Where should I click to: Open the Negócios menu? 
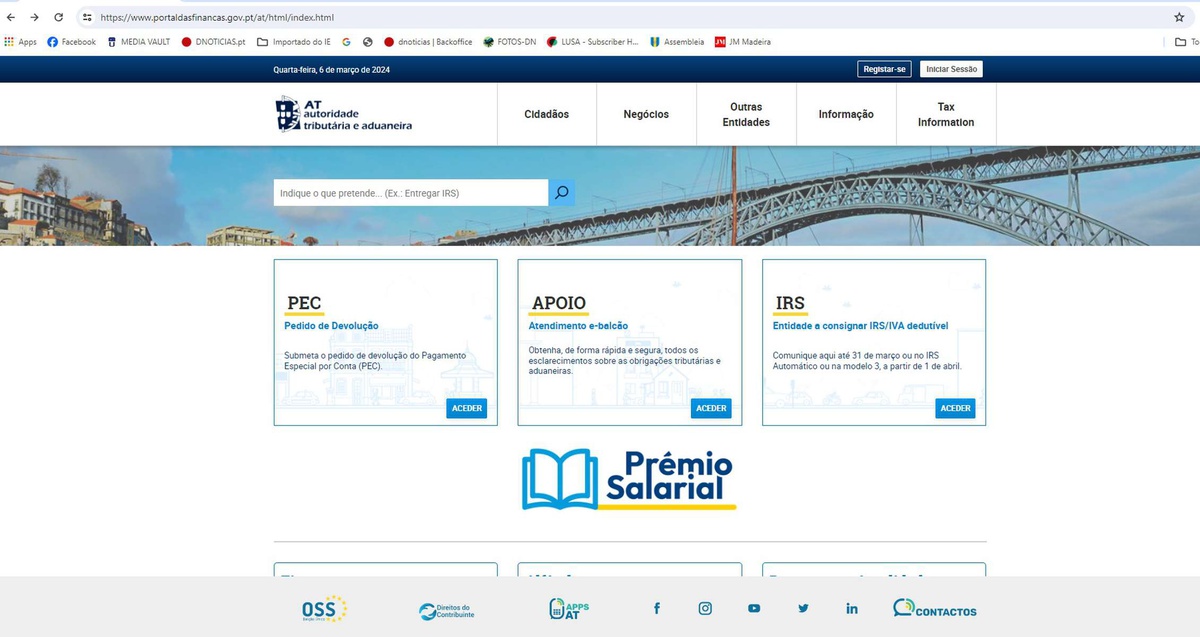point(646,114)
